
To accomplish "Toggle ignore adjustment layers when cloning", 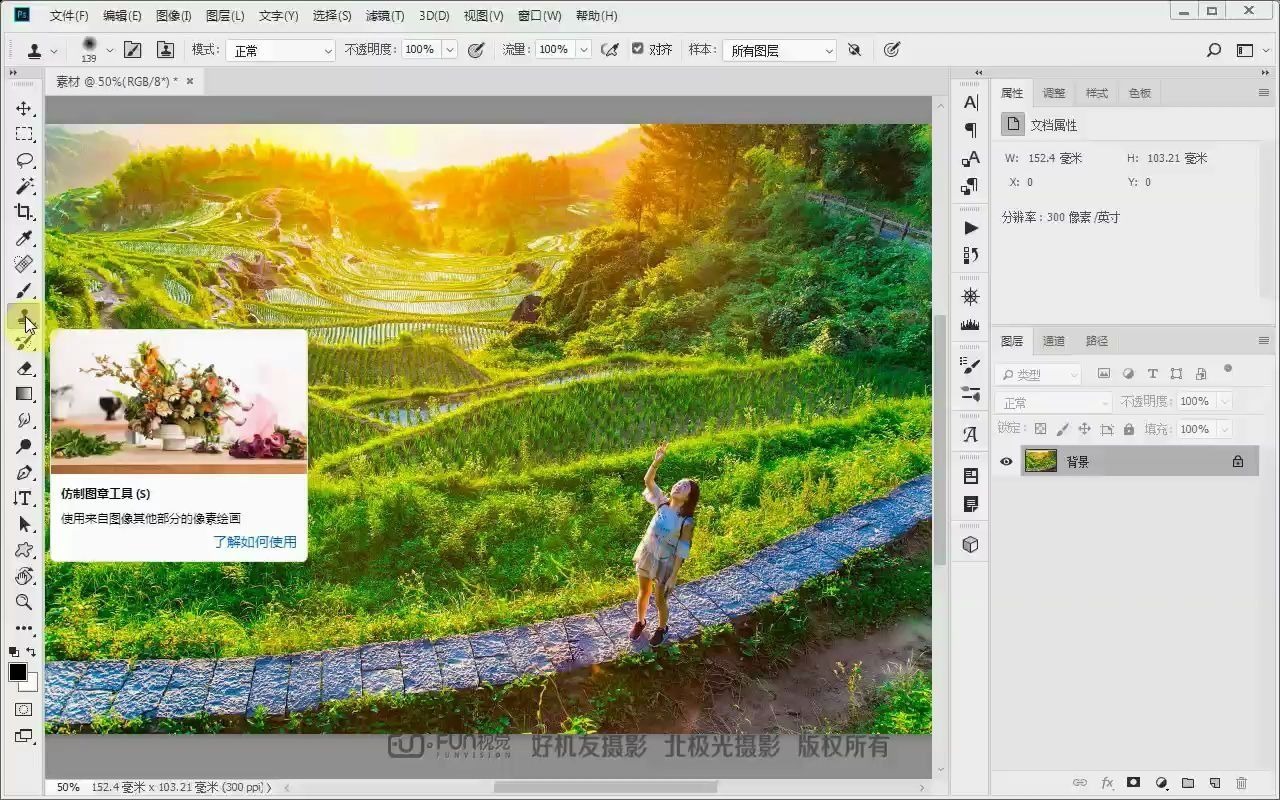I will pyautogui.click(x=854, y=50).
